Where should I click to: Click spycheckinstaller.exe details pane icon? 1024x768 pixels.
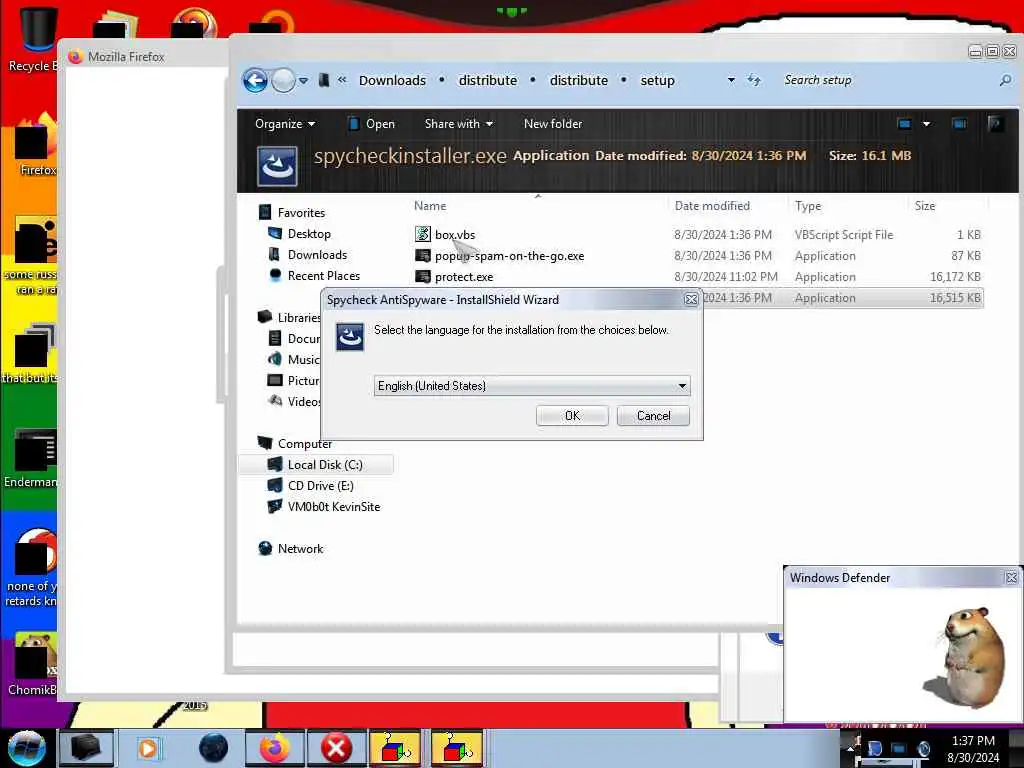278,166
